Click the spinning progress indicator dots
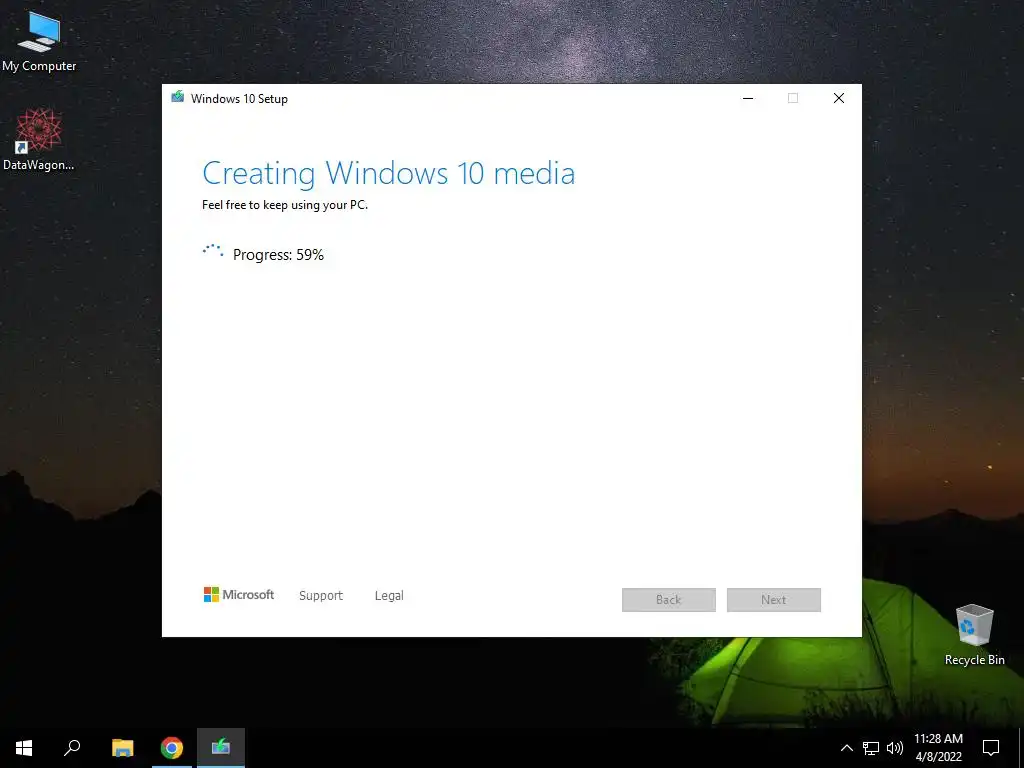1024x768 pixels. [213, 251]
